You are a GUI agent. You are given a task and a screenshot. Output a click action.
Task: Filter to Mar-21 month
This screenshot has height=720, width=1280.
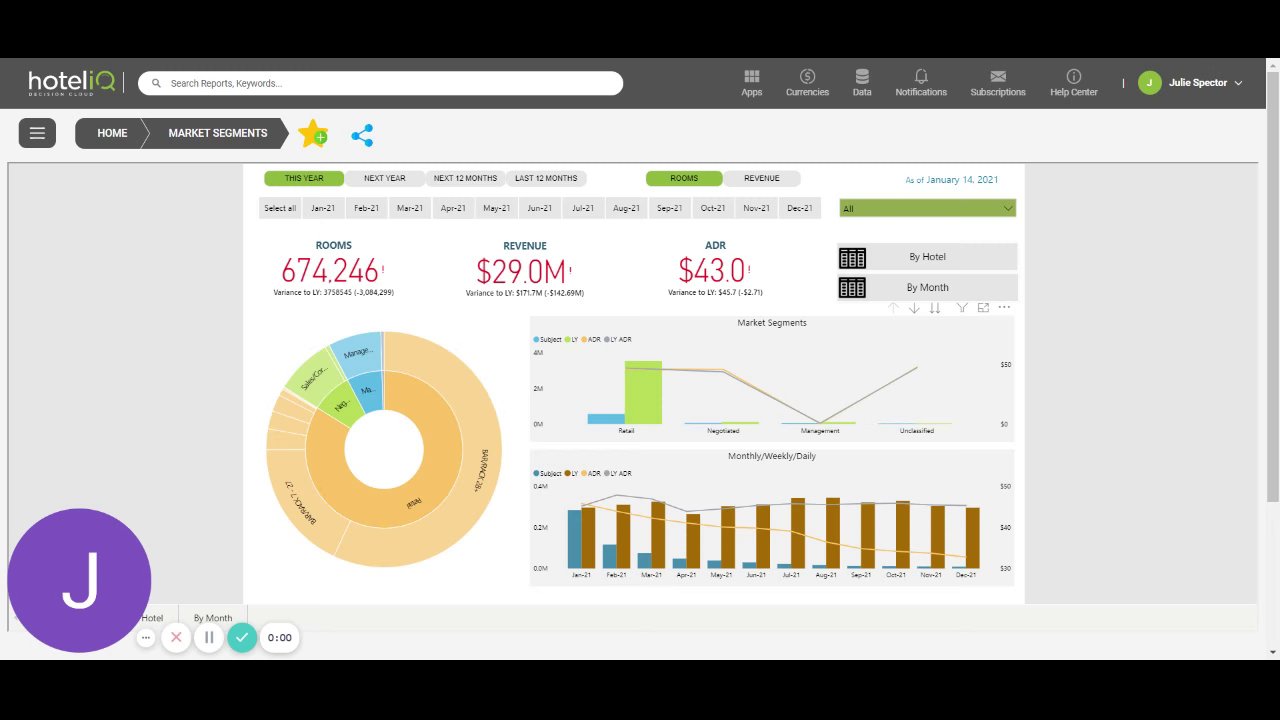410,208
